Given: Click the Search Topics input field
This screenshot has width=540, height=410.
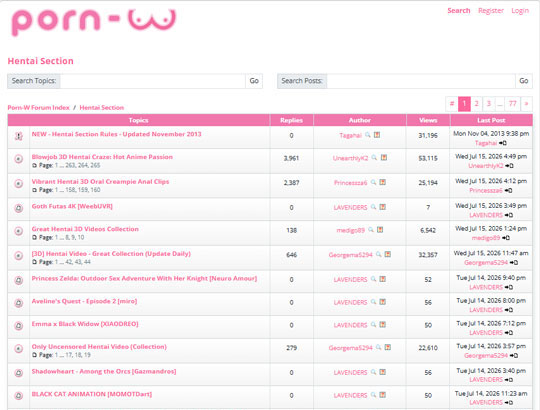Looking at the screenshot, I should click(x=153, y=81).
